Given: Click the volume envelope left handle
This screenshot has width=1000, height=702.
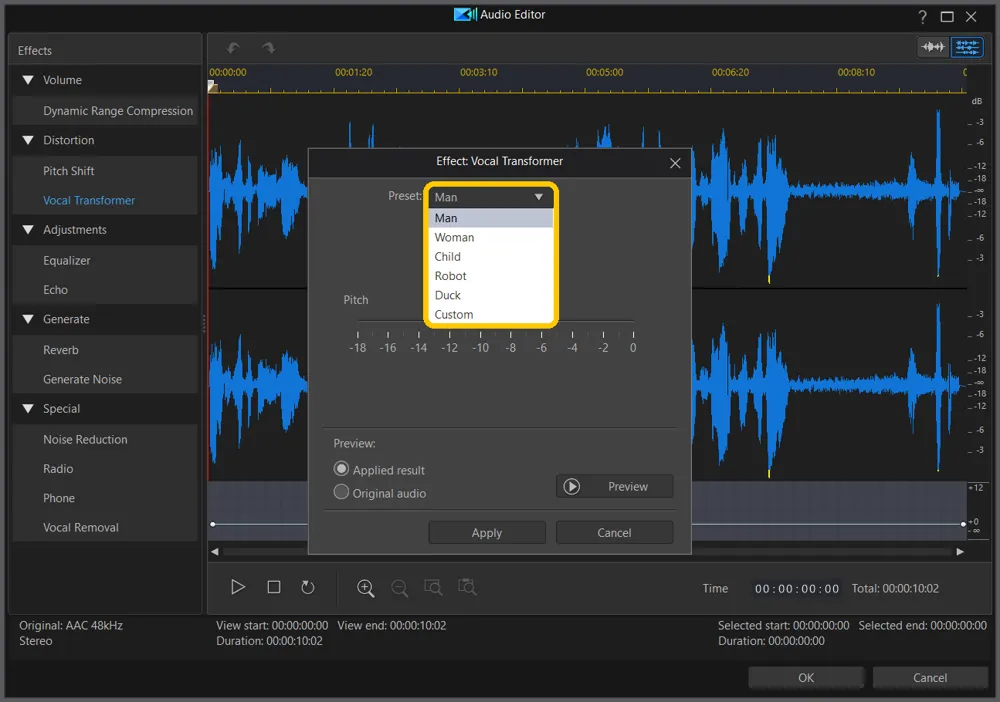Looking at the screenshot, I should [213, 524].
